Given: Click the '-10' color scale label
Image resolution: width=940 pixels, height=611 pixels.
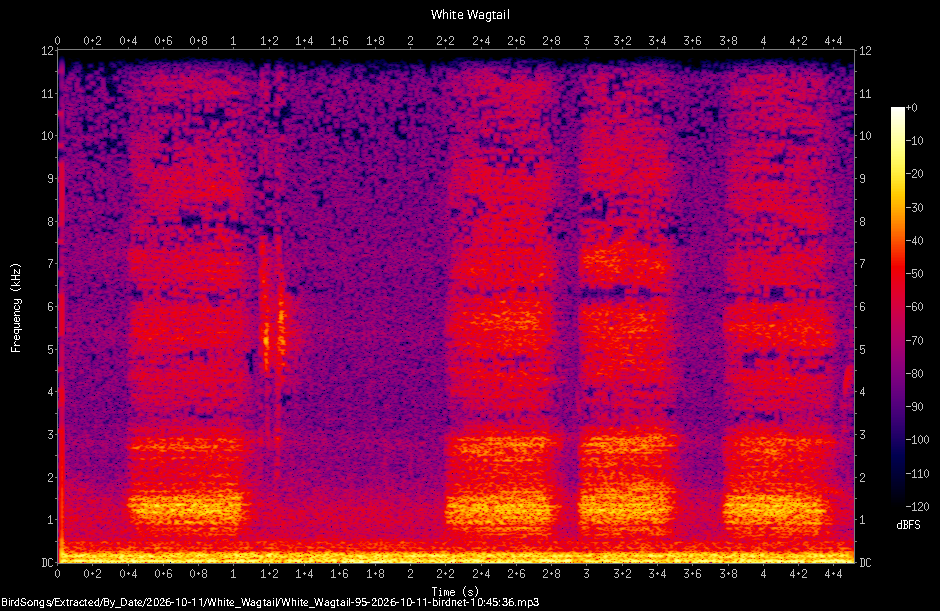Looking at the screenshot, I should click(x=914, y=141).
